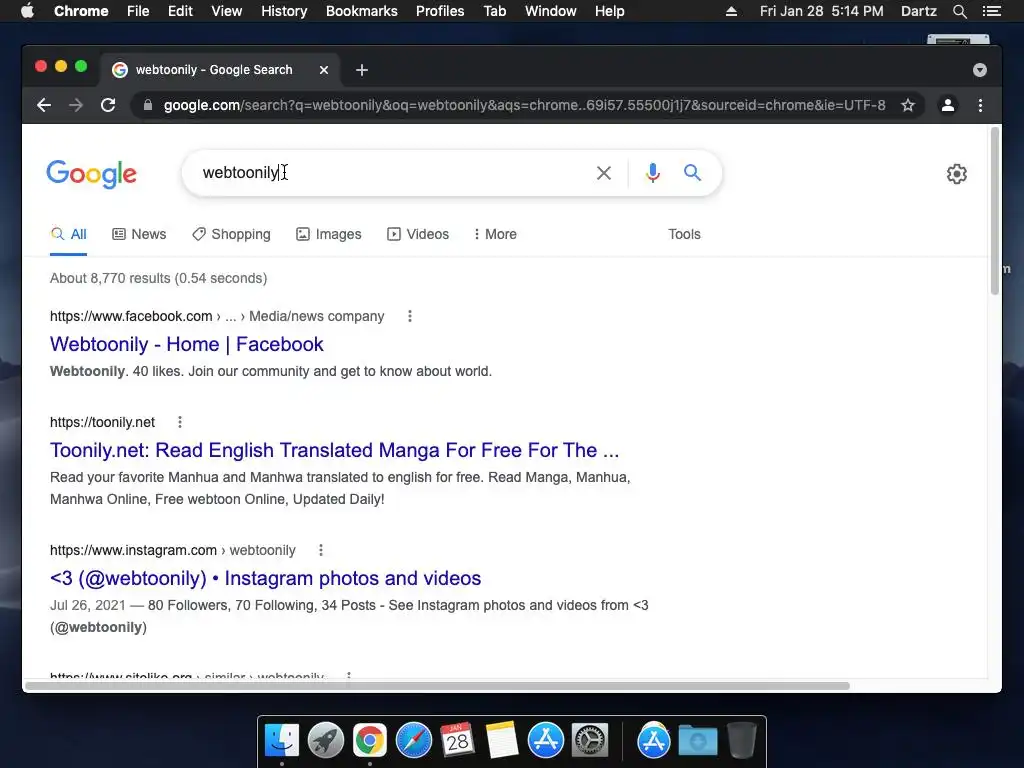
Task: Open the Help menu
Action: pos(609,11)
